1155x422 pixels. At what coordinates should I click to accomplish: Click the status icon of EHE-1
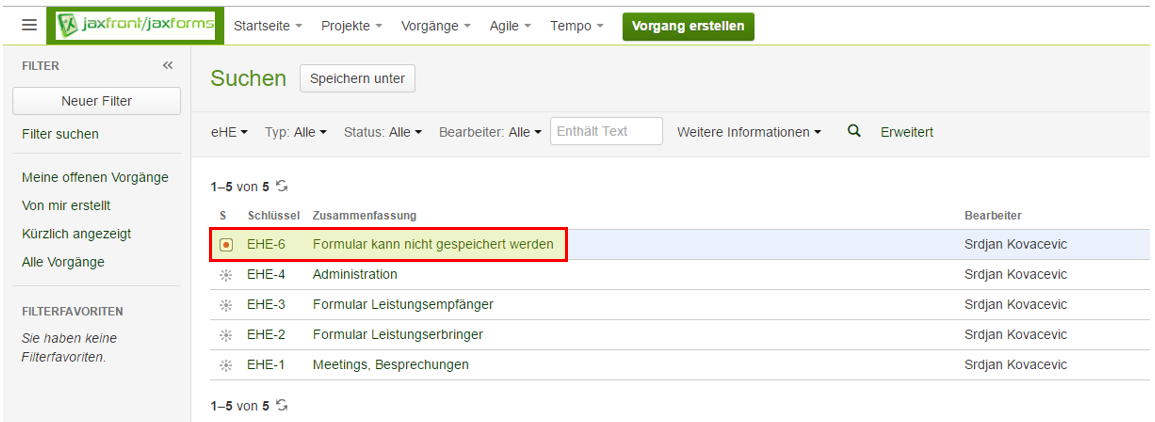226,365
